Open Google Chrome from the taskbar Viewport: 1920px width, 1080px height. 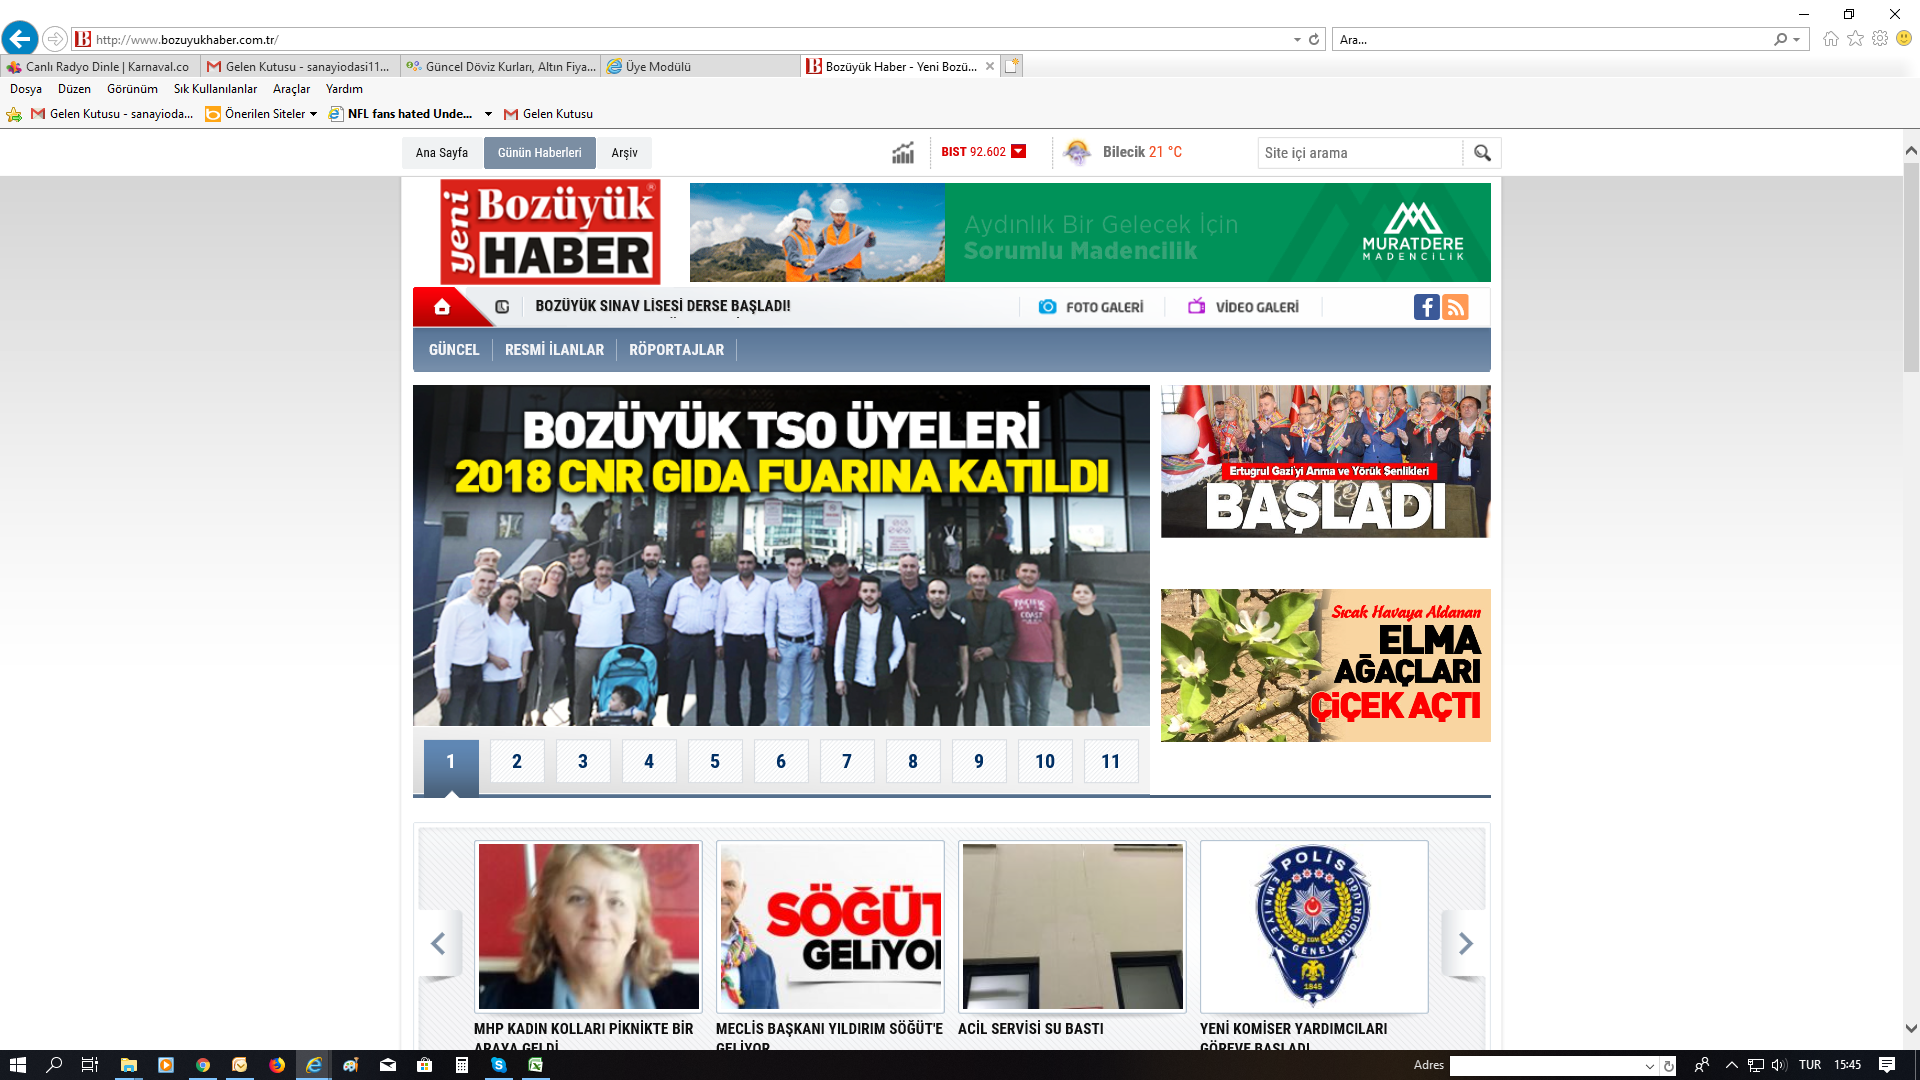click(x=203, y=1065)
